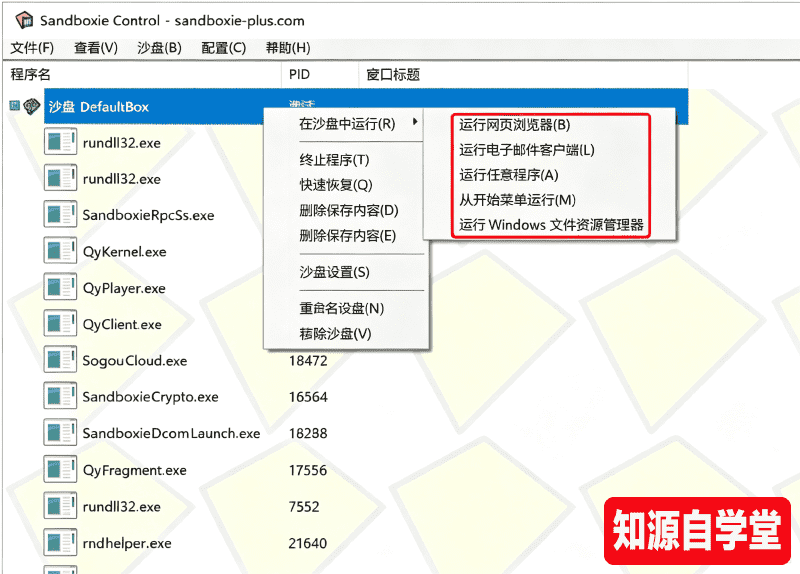Collapse the DefaultBox tree node
This screenshot has width=800, height=574.
click(14, 106)
